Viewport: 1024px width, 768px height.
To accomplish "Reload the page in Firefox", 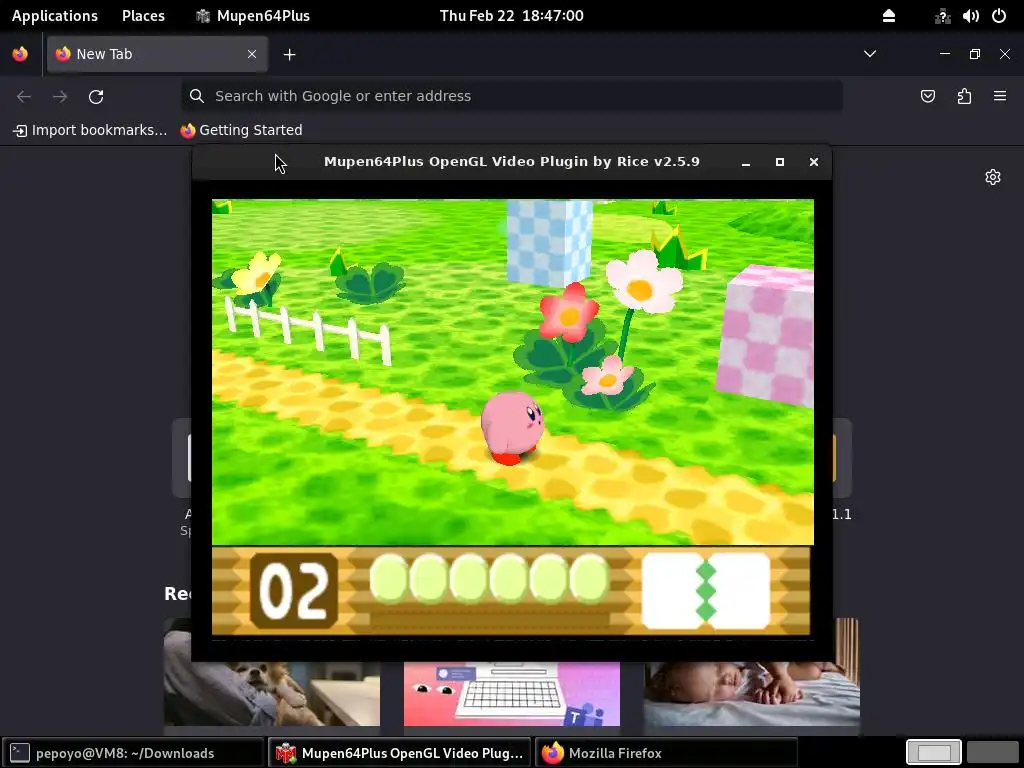I will pyautogui.click(x=96, y=97).
